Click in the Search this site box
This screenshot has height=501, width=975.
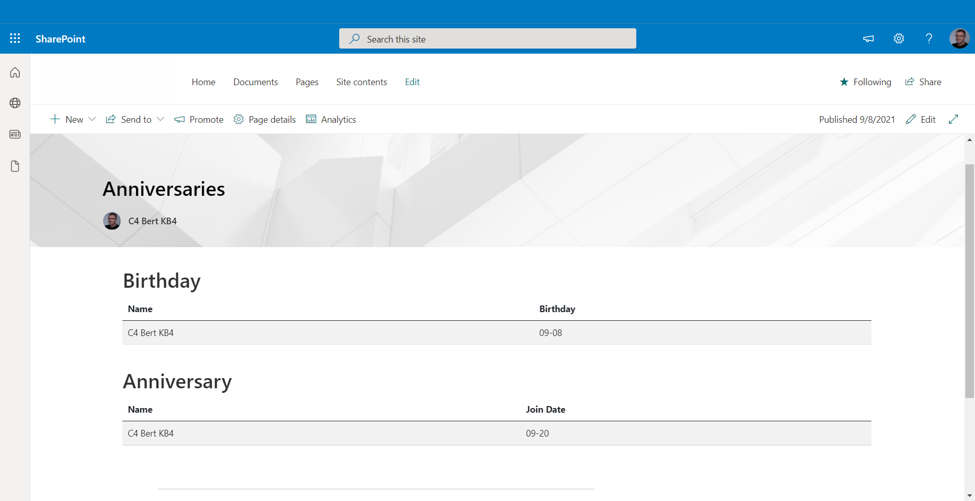click(x=487, y=39)
